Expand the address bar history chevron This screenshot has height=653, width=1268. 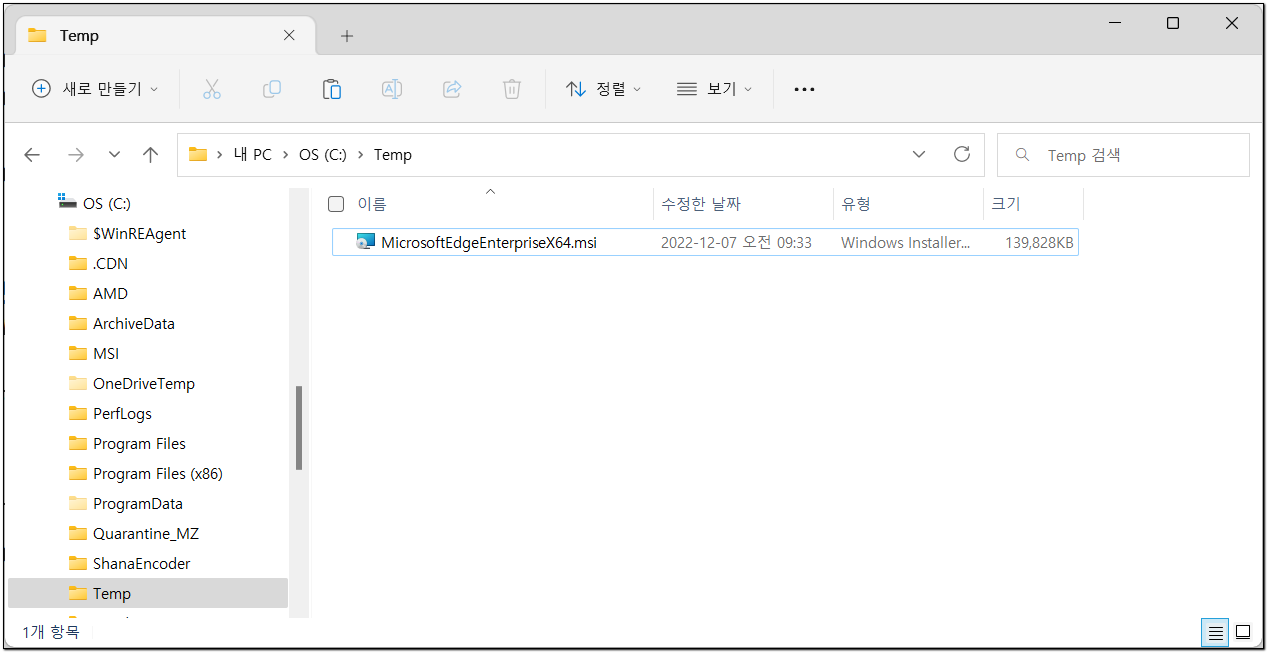pos(919,154)
